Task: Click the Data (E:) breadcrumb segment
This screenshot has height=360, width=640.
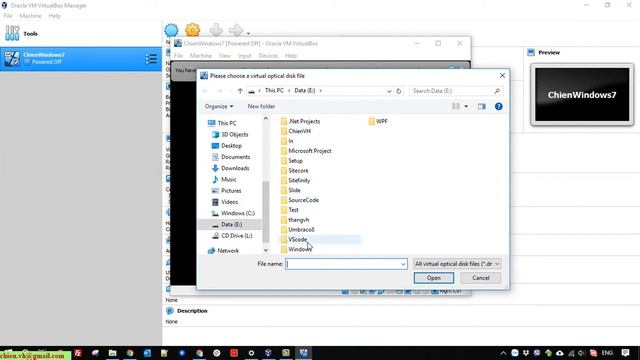Action: pyautogui.click(x=305, y=90)
